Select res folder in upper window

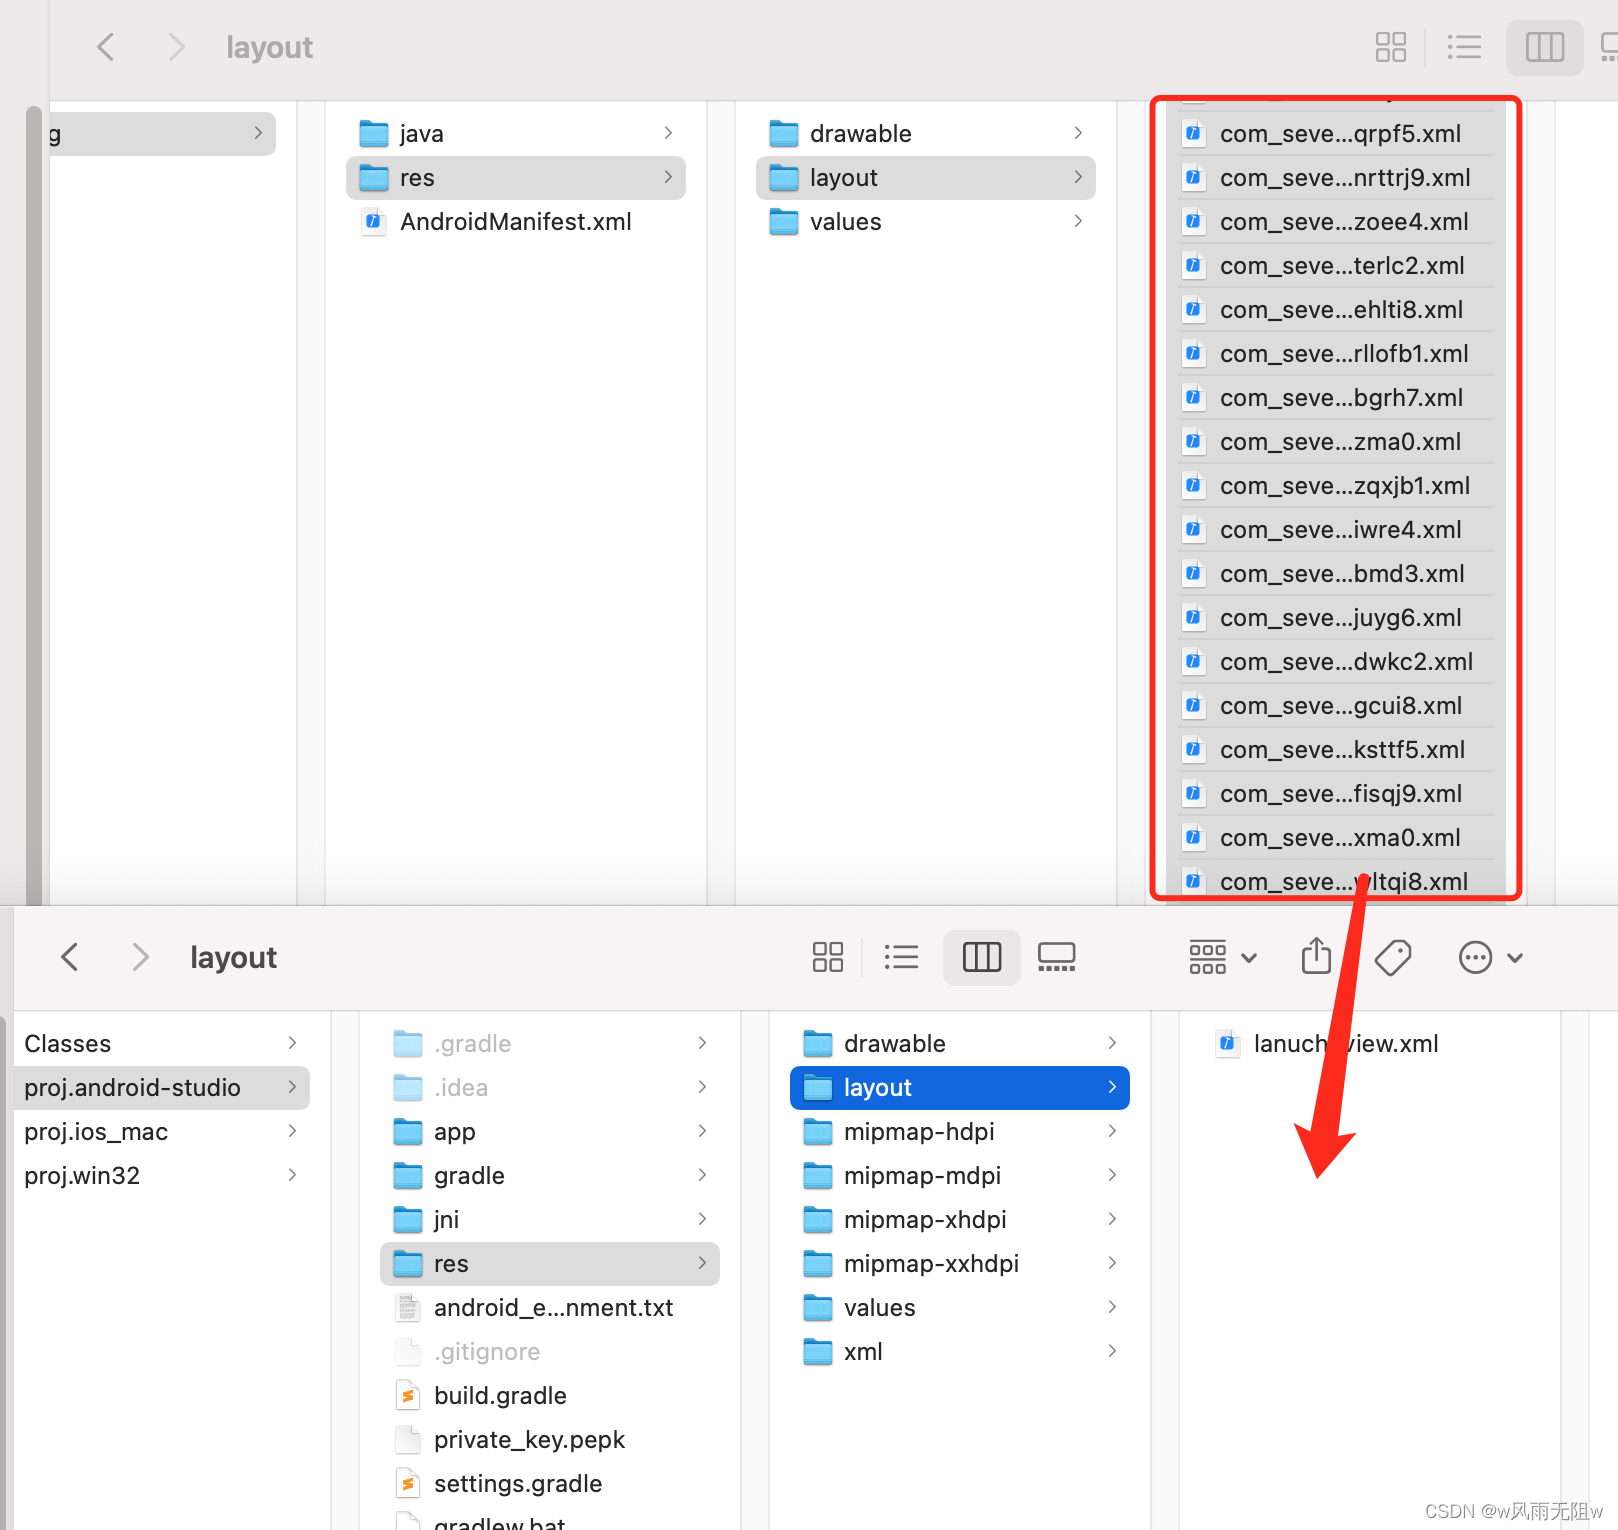(x=516, y=177)
